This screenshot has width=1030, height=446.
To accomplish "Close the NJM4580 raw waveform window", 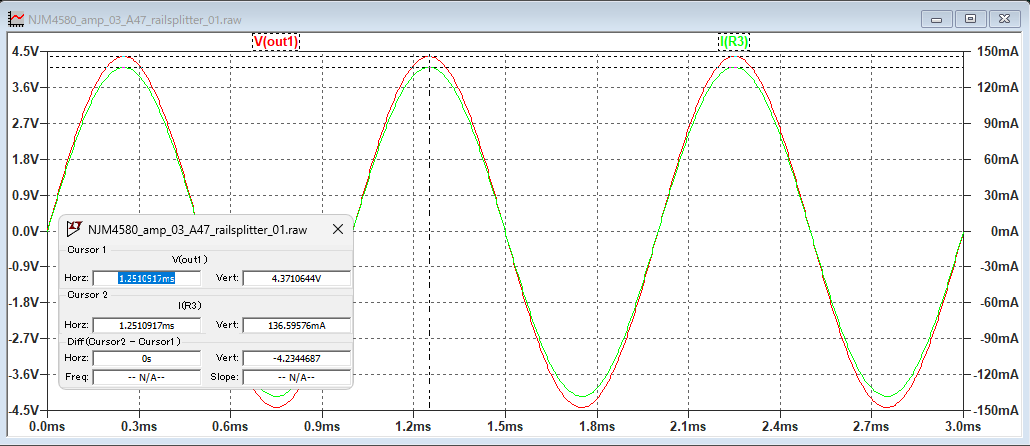I will [x=1003, y=18].
